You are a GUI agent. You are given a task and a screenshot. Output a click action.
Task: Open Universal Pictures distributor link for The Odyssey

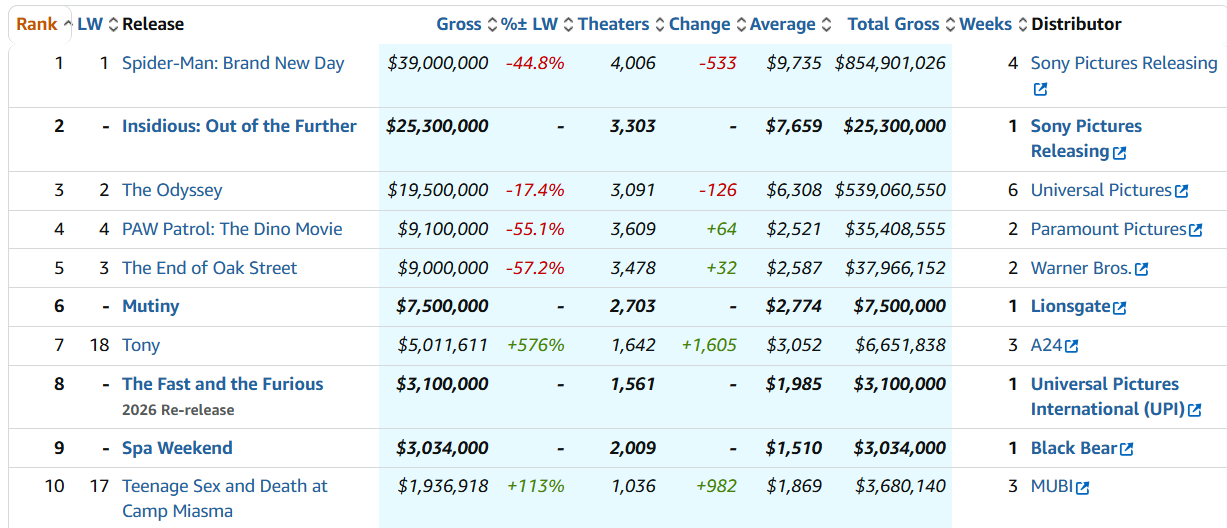coord(1101,190)
